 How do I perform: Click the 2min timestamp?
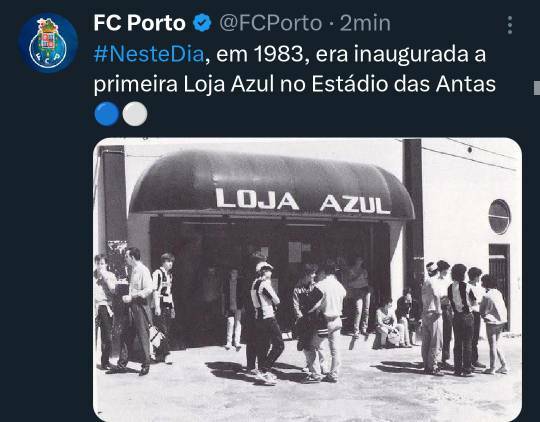tap(365, 23)
